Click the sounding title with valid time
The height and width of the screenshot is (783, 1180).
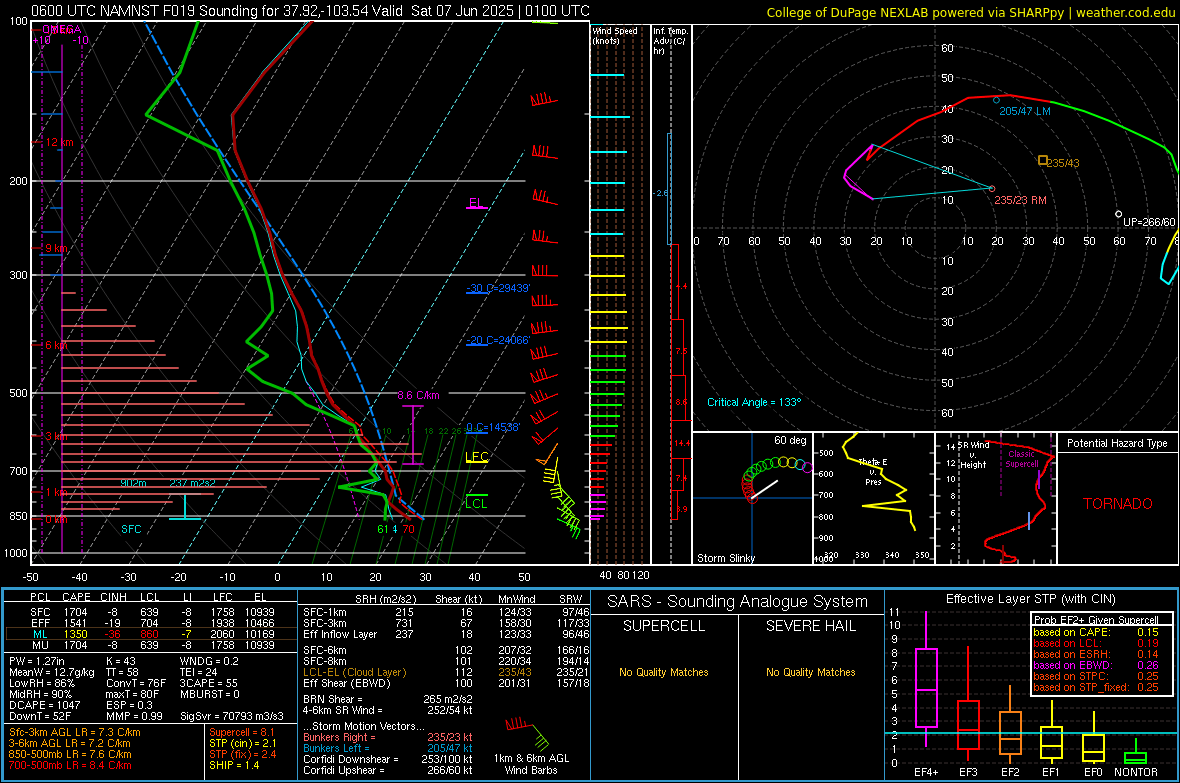[310, 11]
